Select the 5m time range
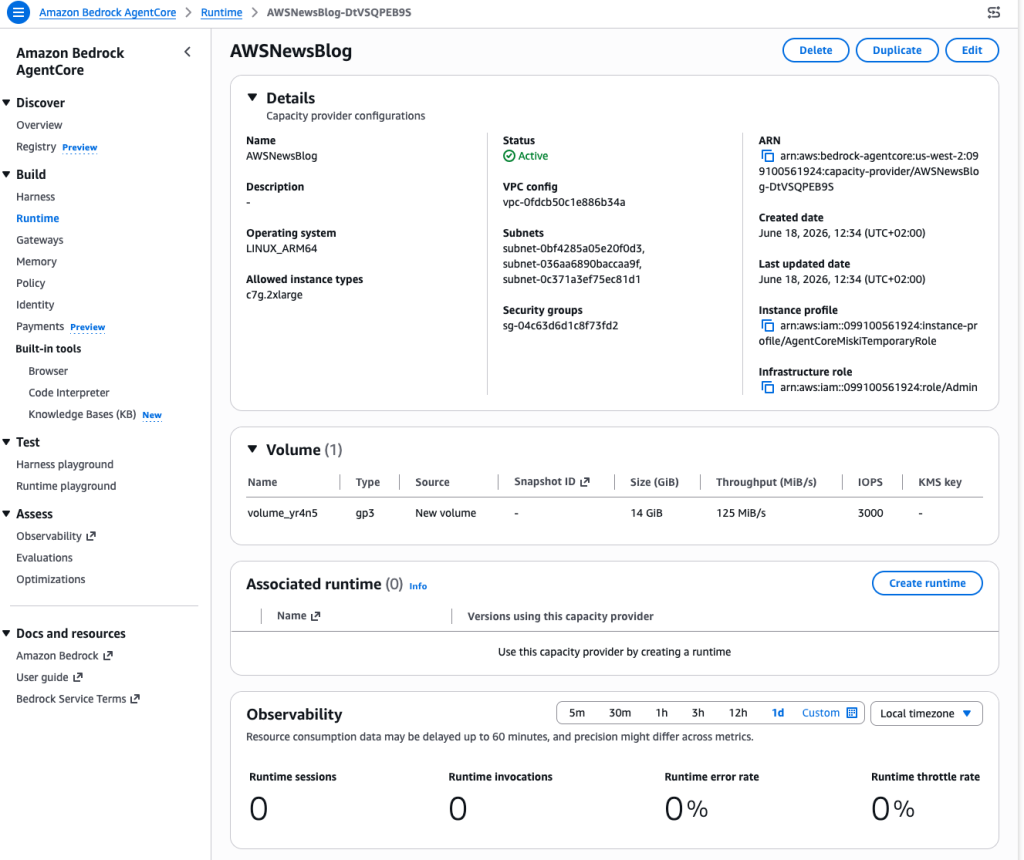 pos(577,713)
